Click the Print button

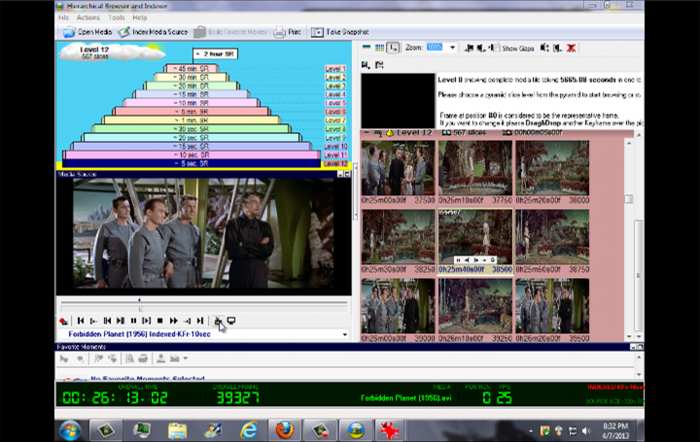tap(287, 32)
